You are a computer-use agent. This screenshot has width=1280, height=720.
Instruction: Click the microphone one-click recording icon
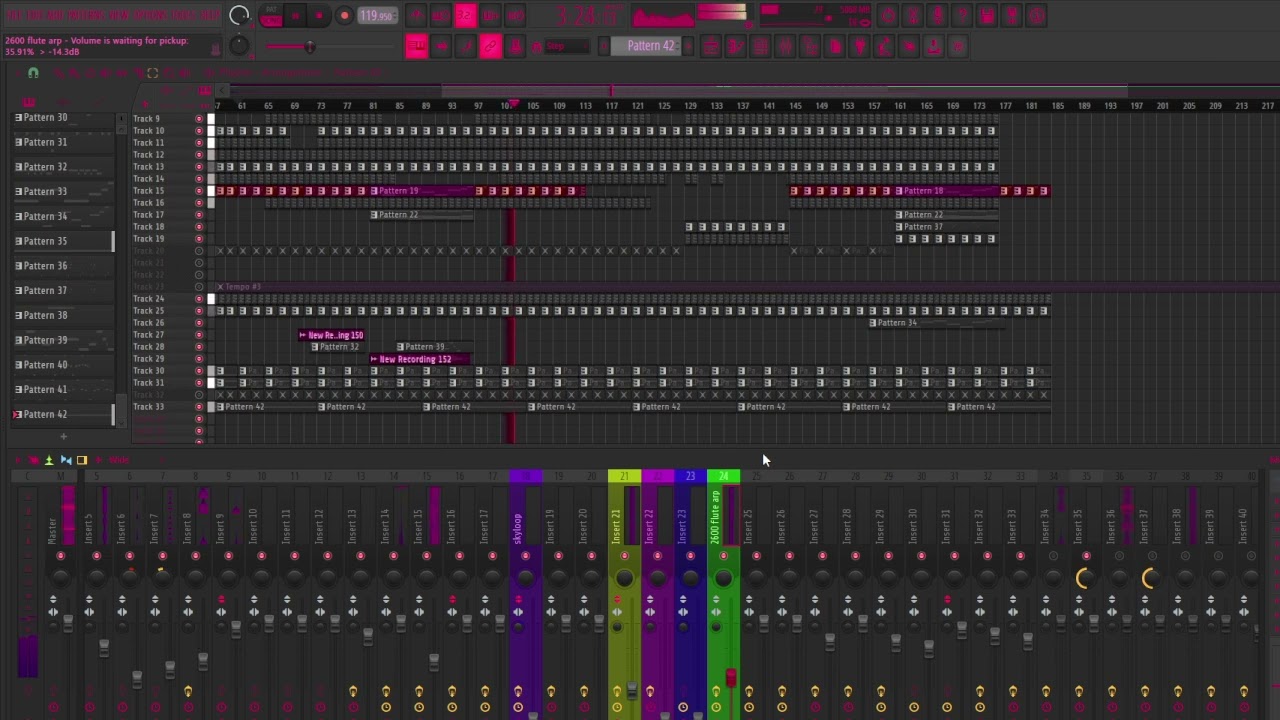pos(938,15)
